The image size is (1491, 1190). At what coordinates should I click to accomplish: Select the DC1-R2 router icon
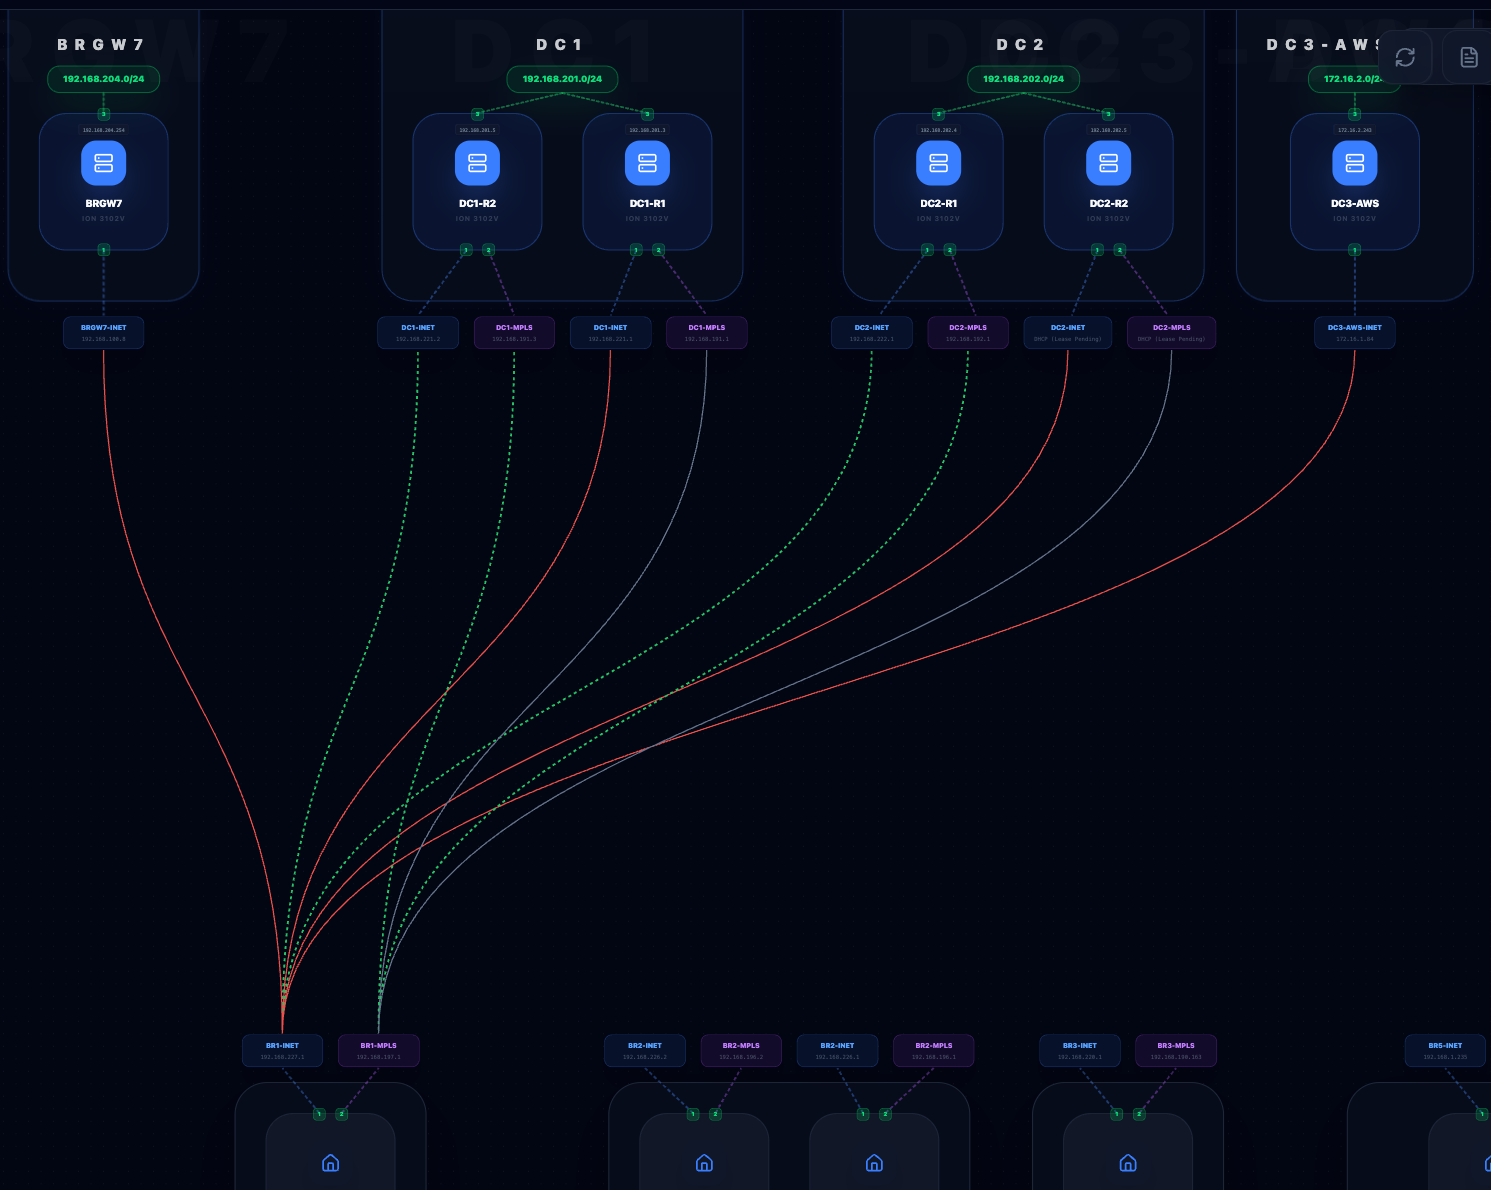coord(477,163)
